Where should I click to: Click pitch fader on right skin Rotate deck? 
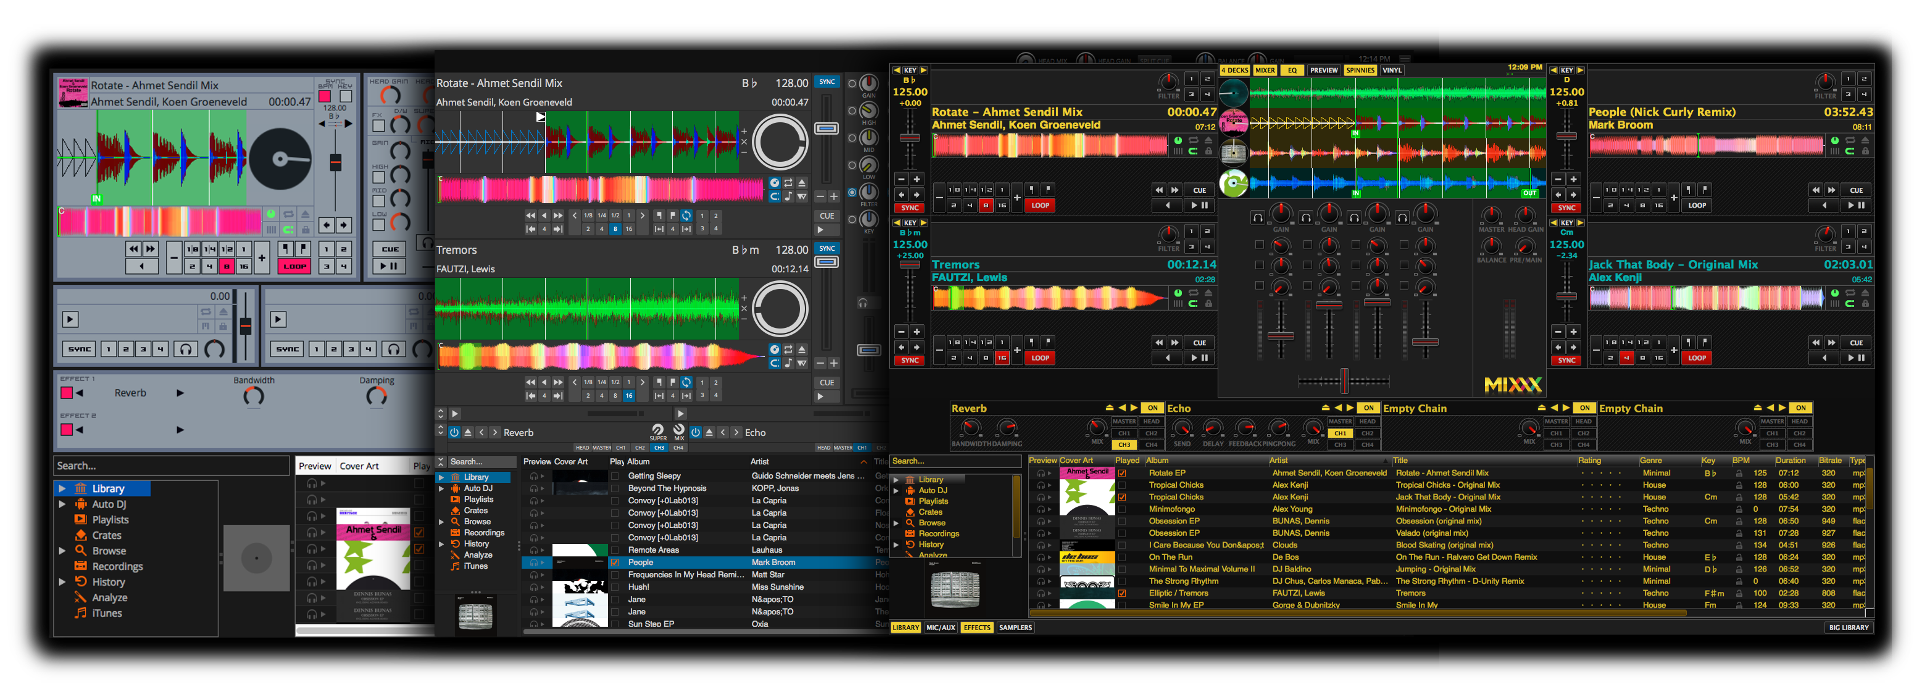point(910,138)
